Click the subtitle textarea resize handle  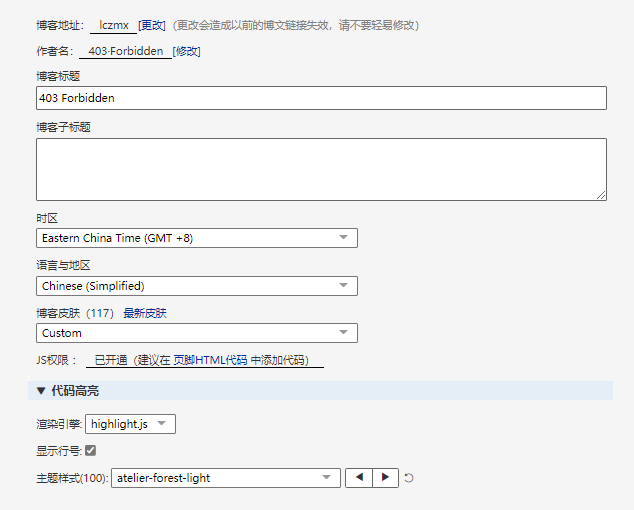(x=600, y=194)
